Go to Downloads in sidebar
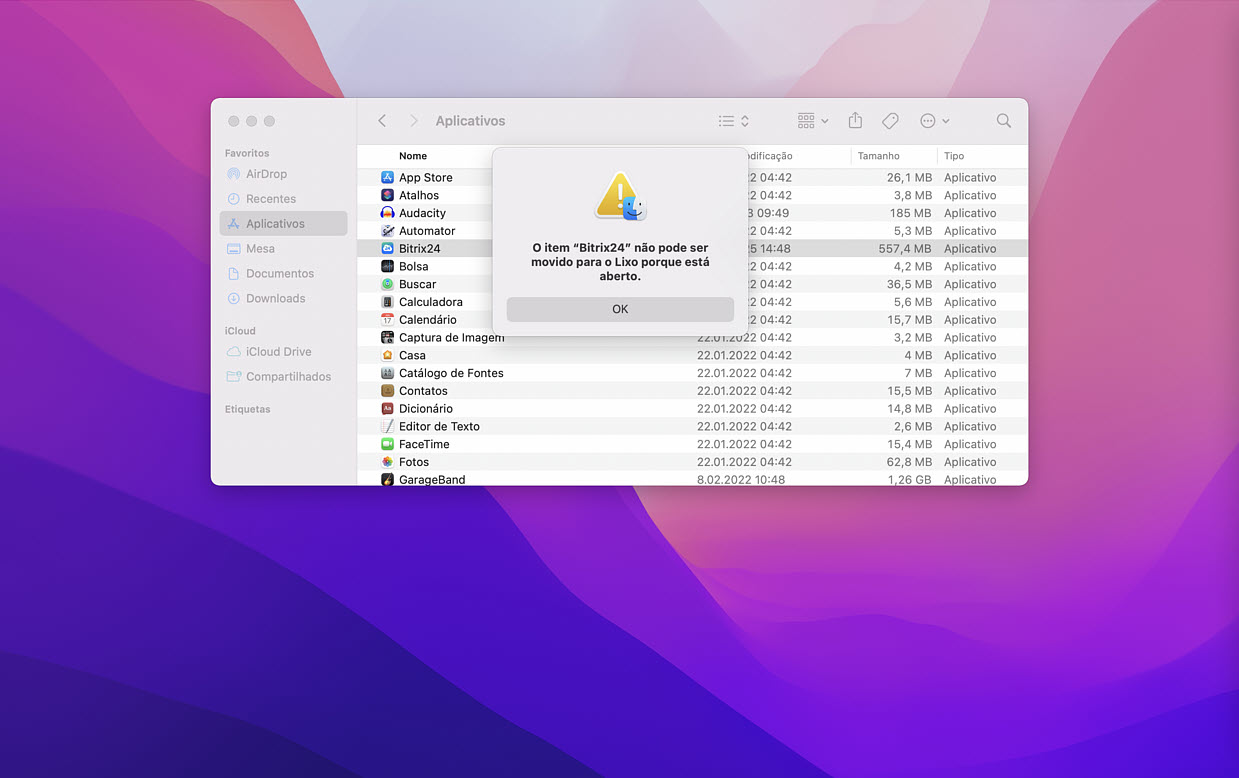The image size is (1239, 778). [x=275, y=298]
